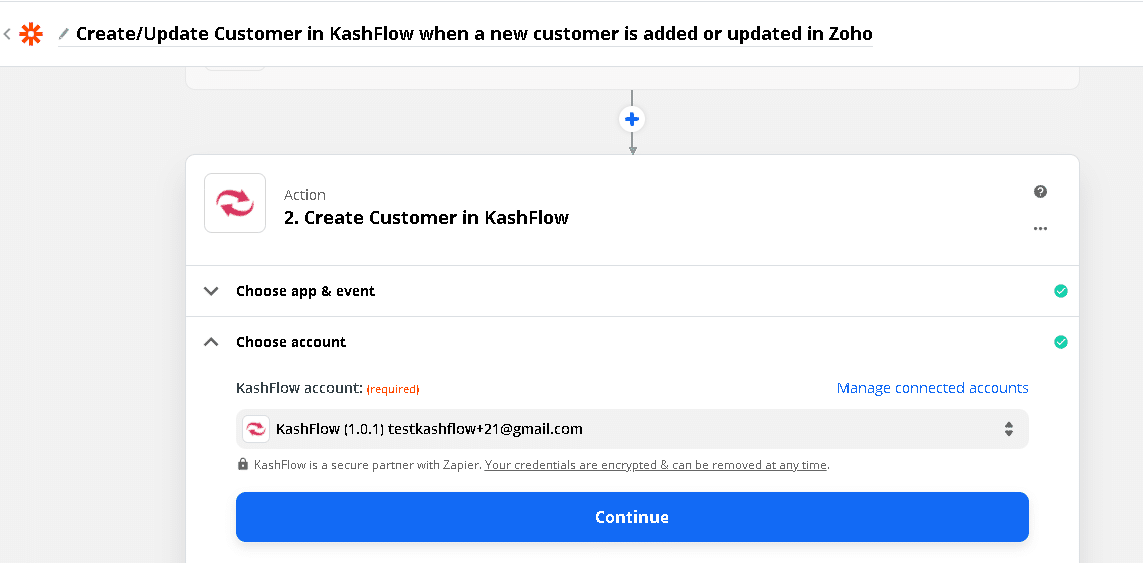Click the orange Zapier logo
Screen dimensions: 1143x563
(31, 35)
